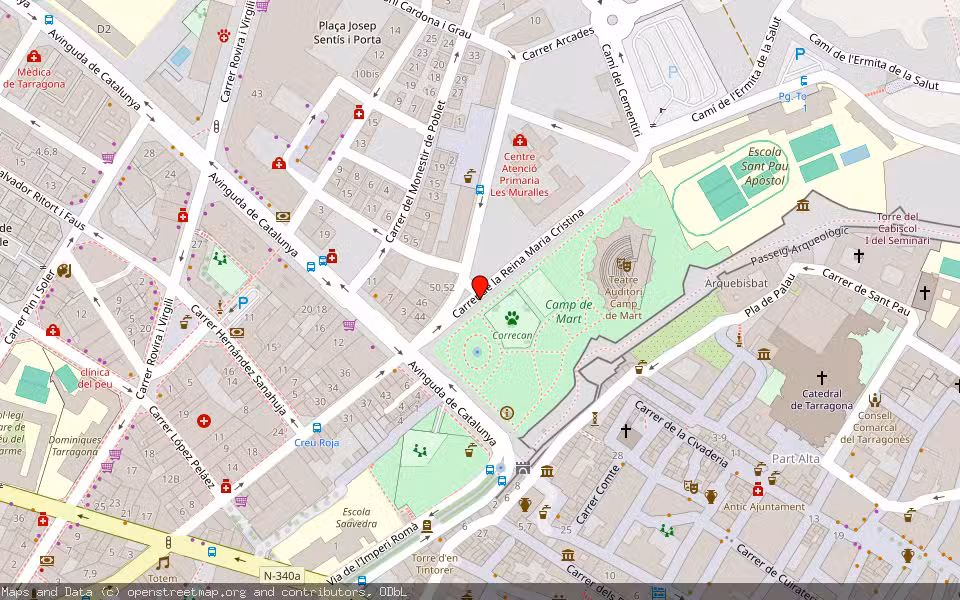Click the Passeig Arqueològic label

click(x=800, y=246)
